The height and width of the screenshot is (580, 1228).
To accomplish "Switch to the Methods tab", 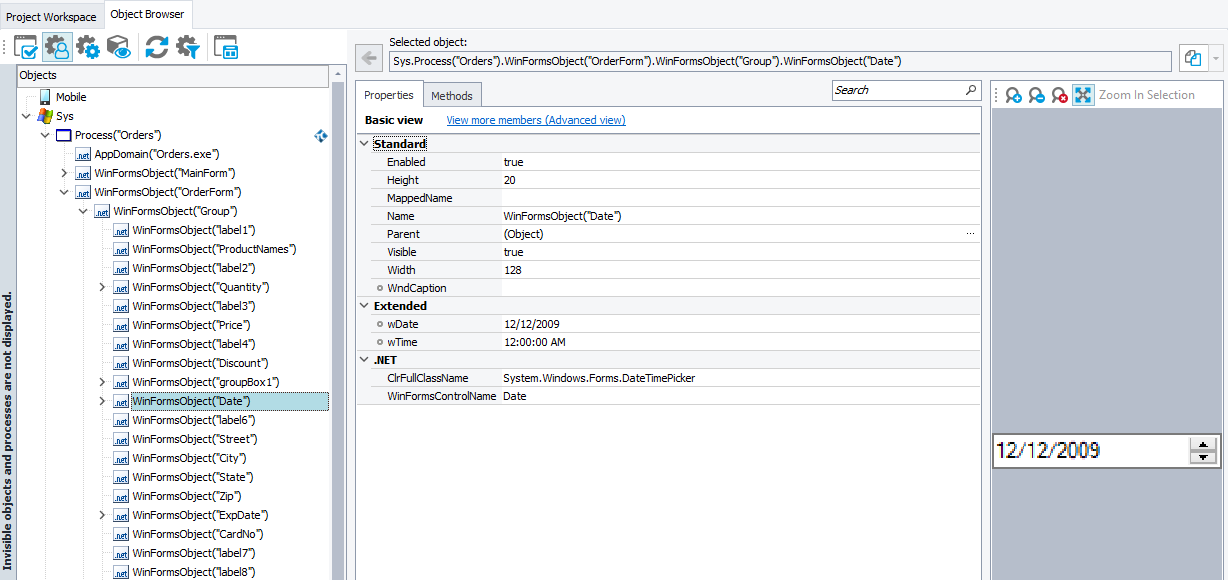I will coord(452,95).
